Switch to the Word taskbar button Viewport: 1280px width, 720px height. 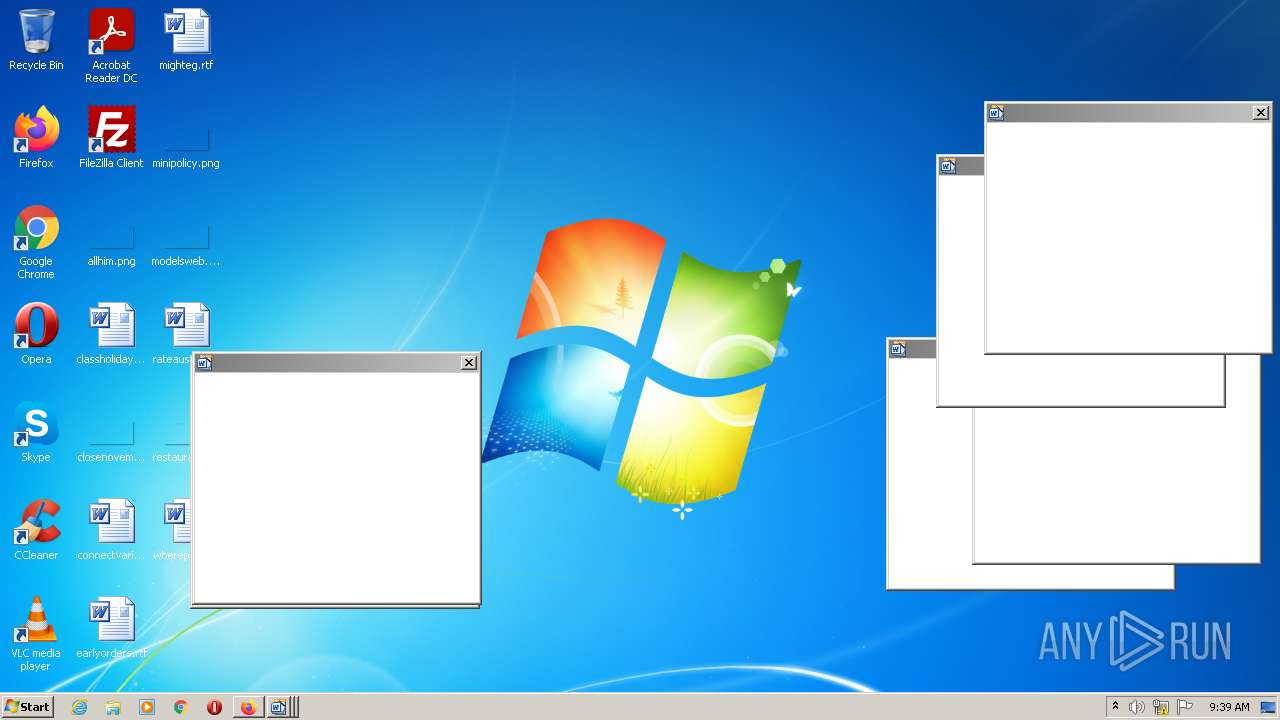tap(281, 707)
